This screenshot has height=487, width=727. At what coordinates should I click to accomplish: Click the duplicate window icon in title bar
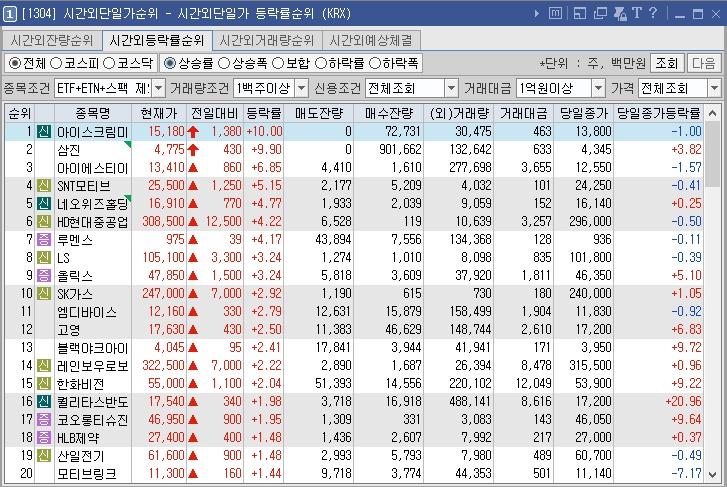tap(600, 13)
